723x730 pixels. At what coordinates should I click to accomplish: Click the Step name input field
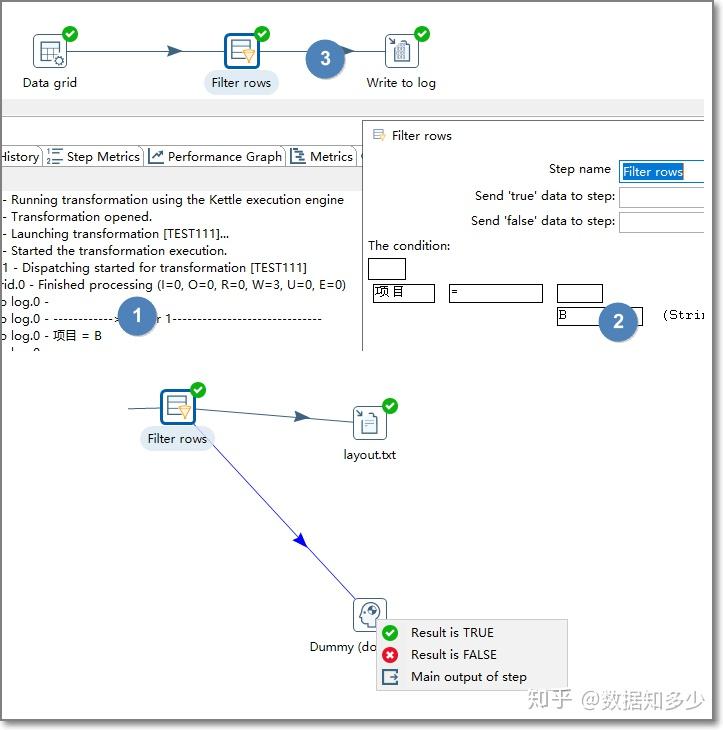coord(661,171)
